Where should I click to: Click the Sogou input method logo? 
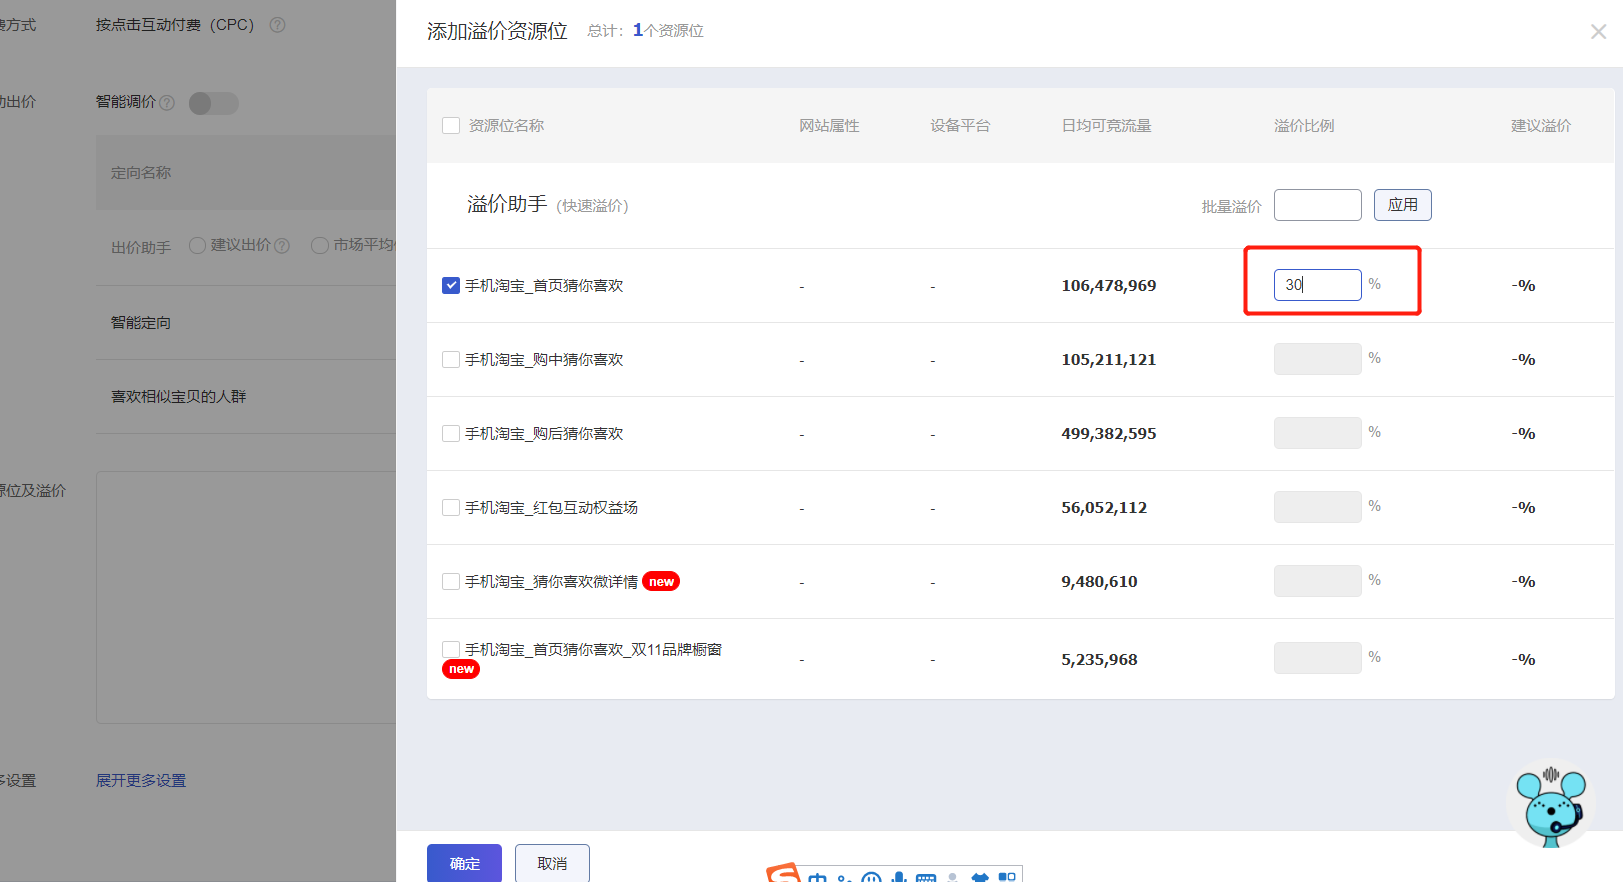pos(784,873)
